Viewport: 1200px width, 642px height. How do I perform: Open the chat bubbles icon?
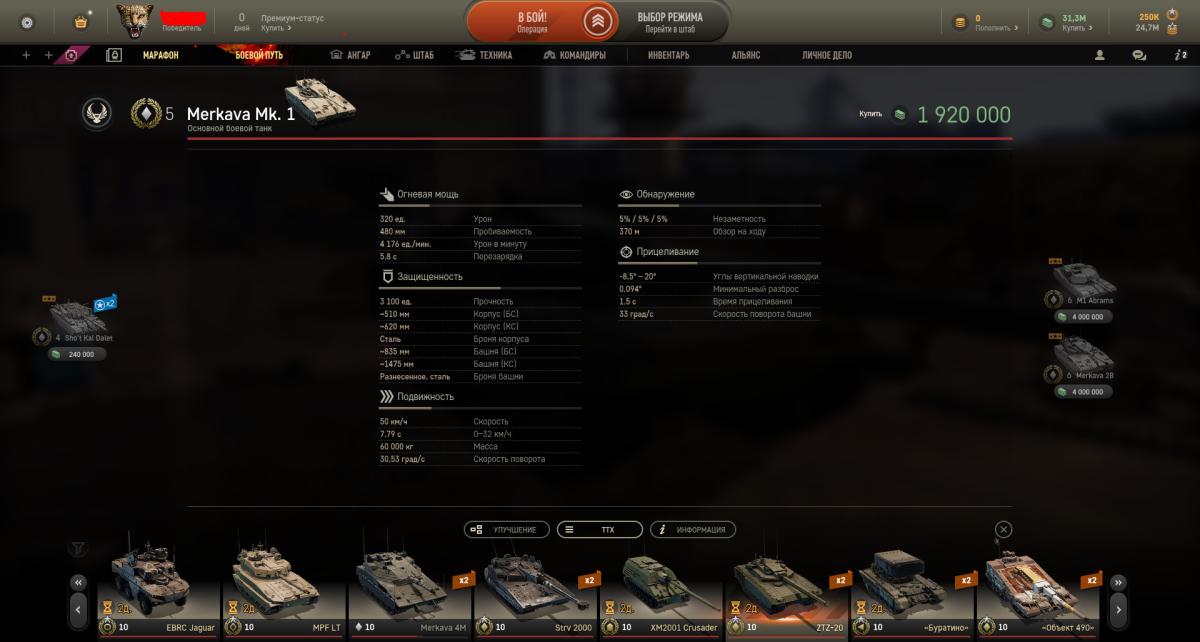1139,56
